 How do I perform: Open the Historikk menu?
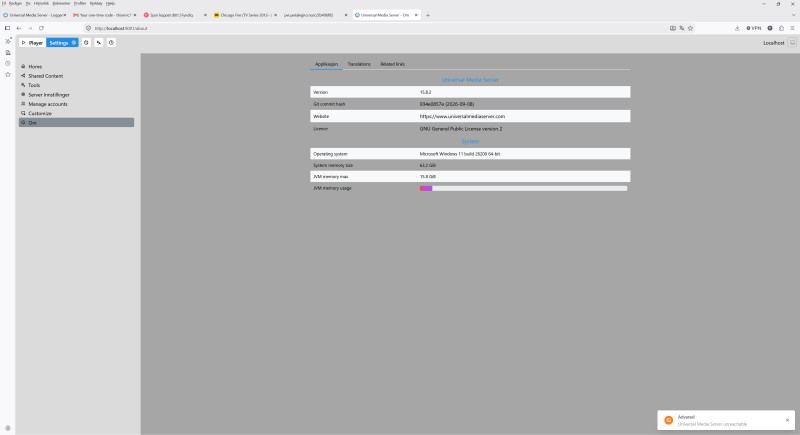41,4
